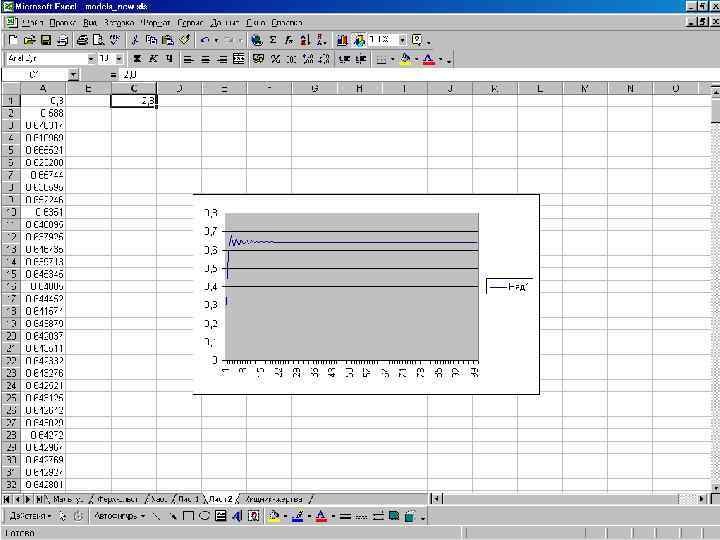Open the Fill Color palette arrow in Formatting toolbar
This screenshot has width=720, height=540.
pos(416,59)
